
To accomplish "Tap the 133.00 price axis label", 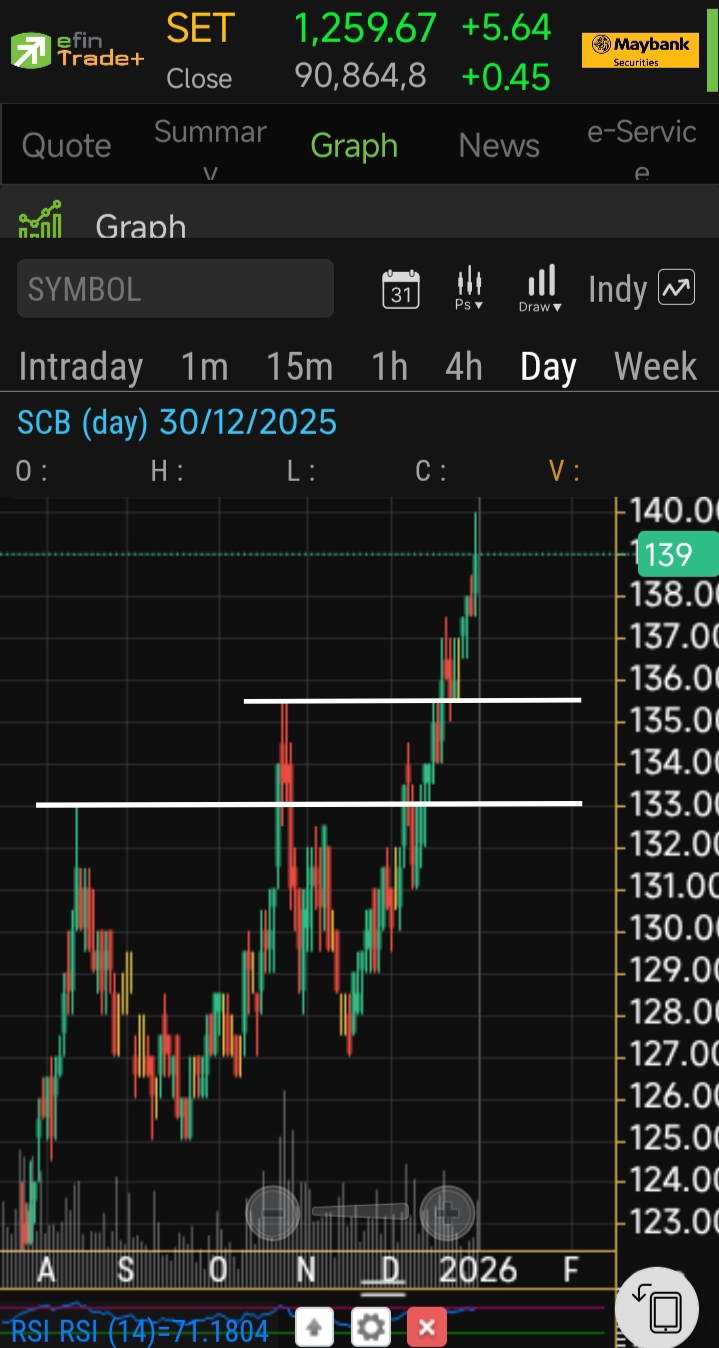I will pyautogui.click(x=674, y=803).
